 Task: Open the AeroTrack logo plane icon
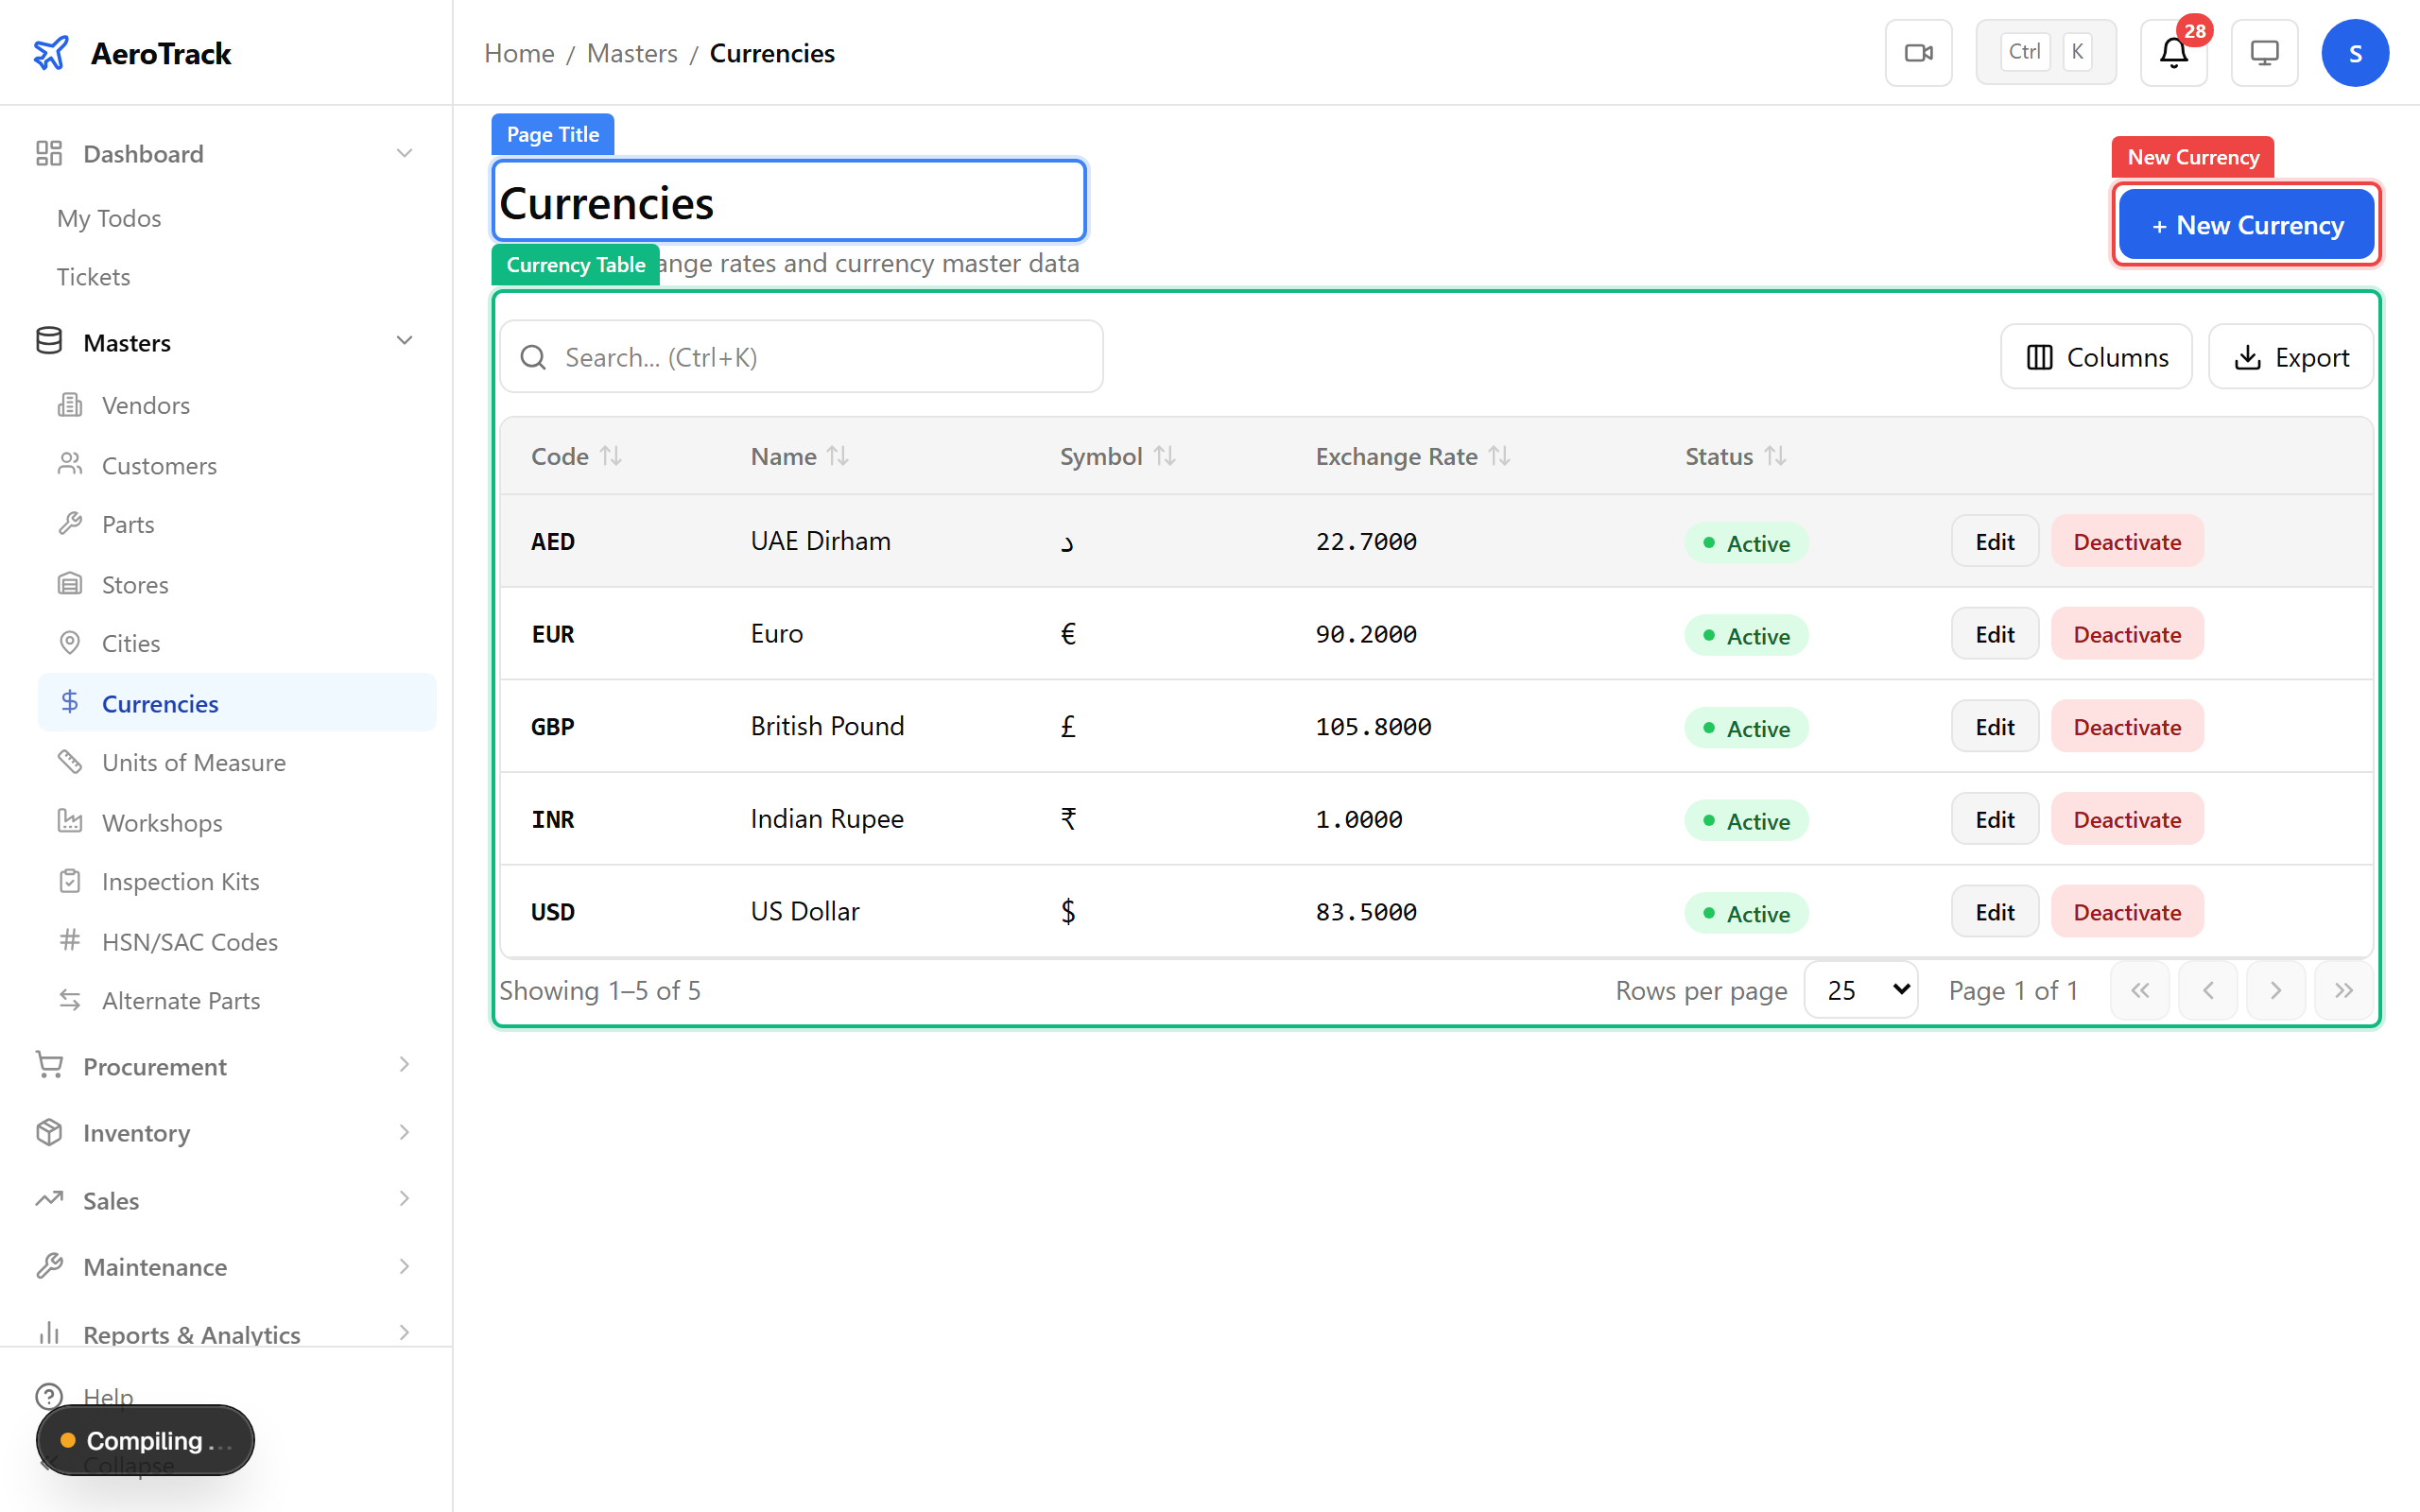[51, 52]
